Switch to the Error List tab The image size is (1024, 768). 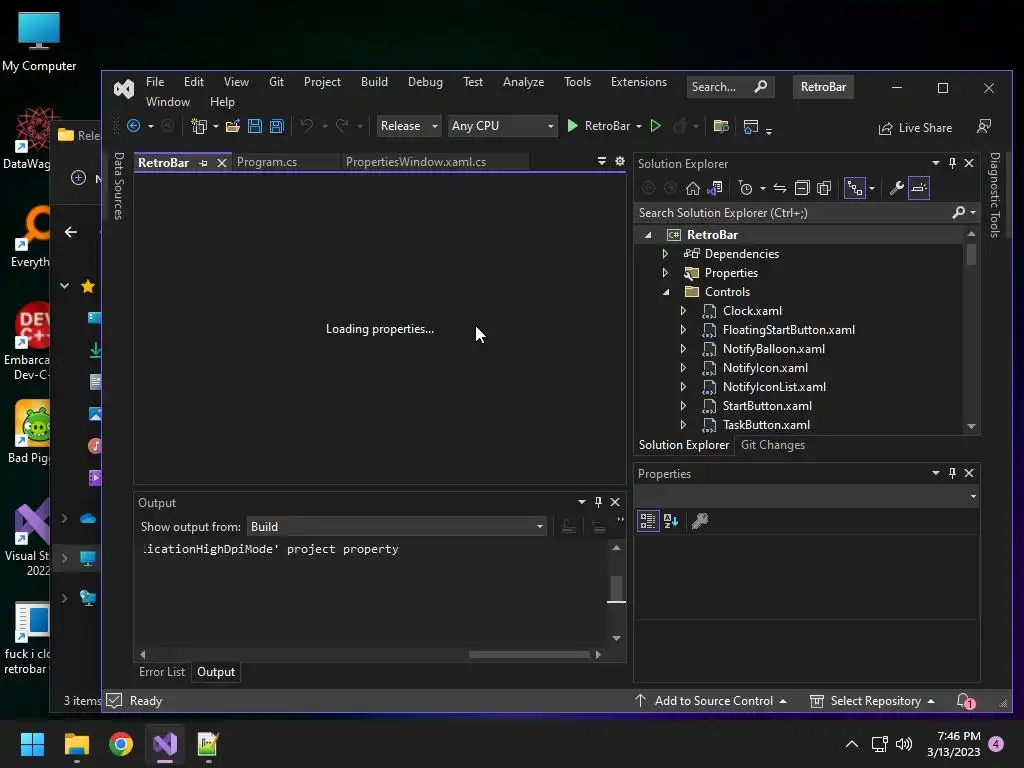click(x=161, y=672)
